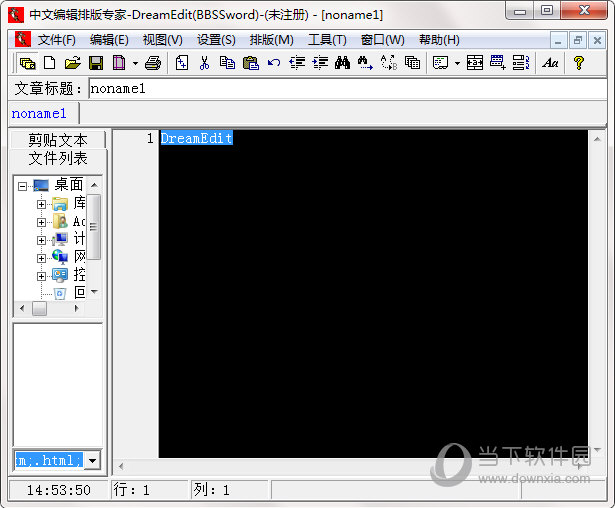This screenshot has width=615, height=508.
Task: Click the green-lined screen layout icon
Action: point(440,63)
